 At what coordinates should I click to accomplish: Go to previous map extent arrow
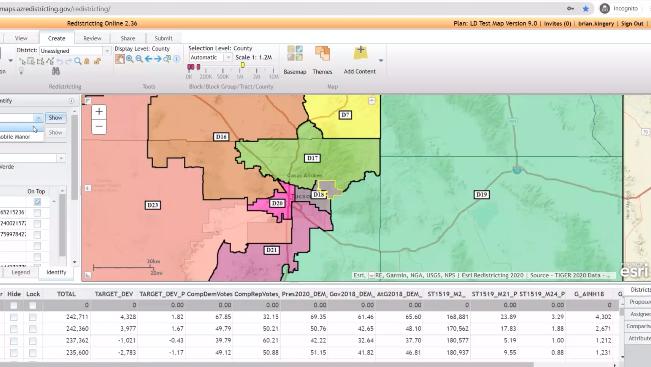[x=148, y=59]
